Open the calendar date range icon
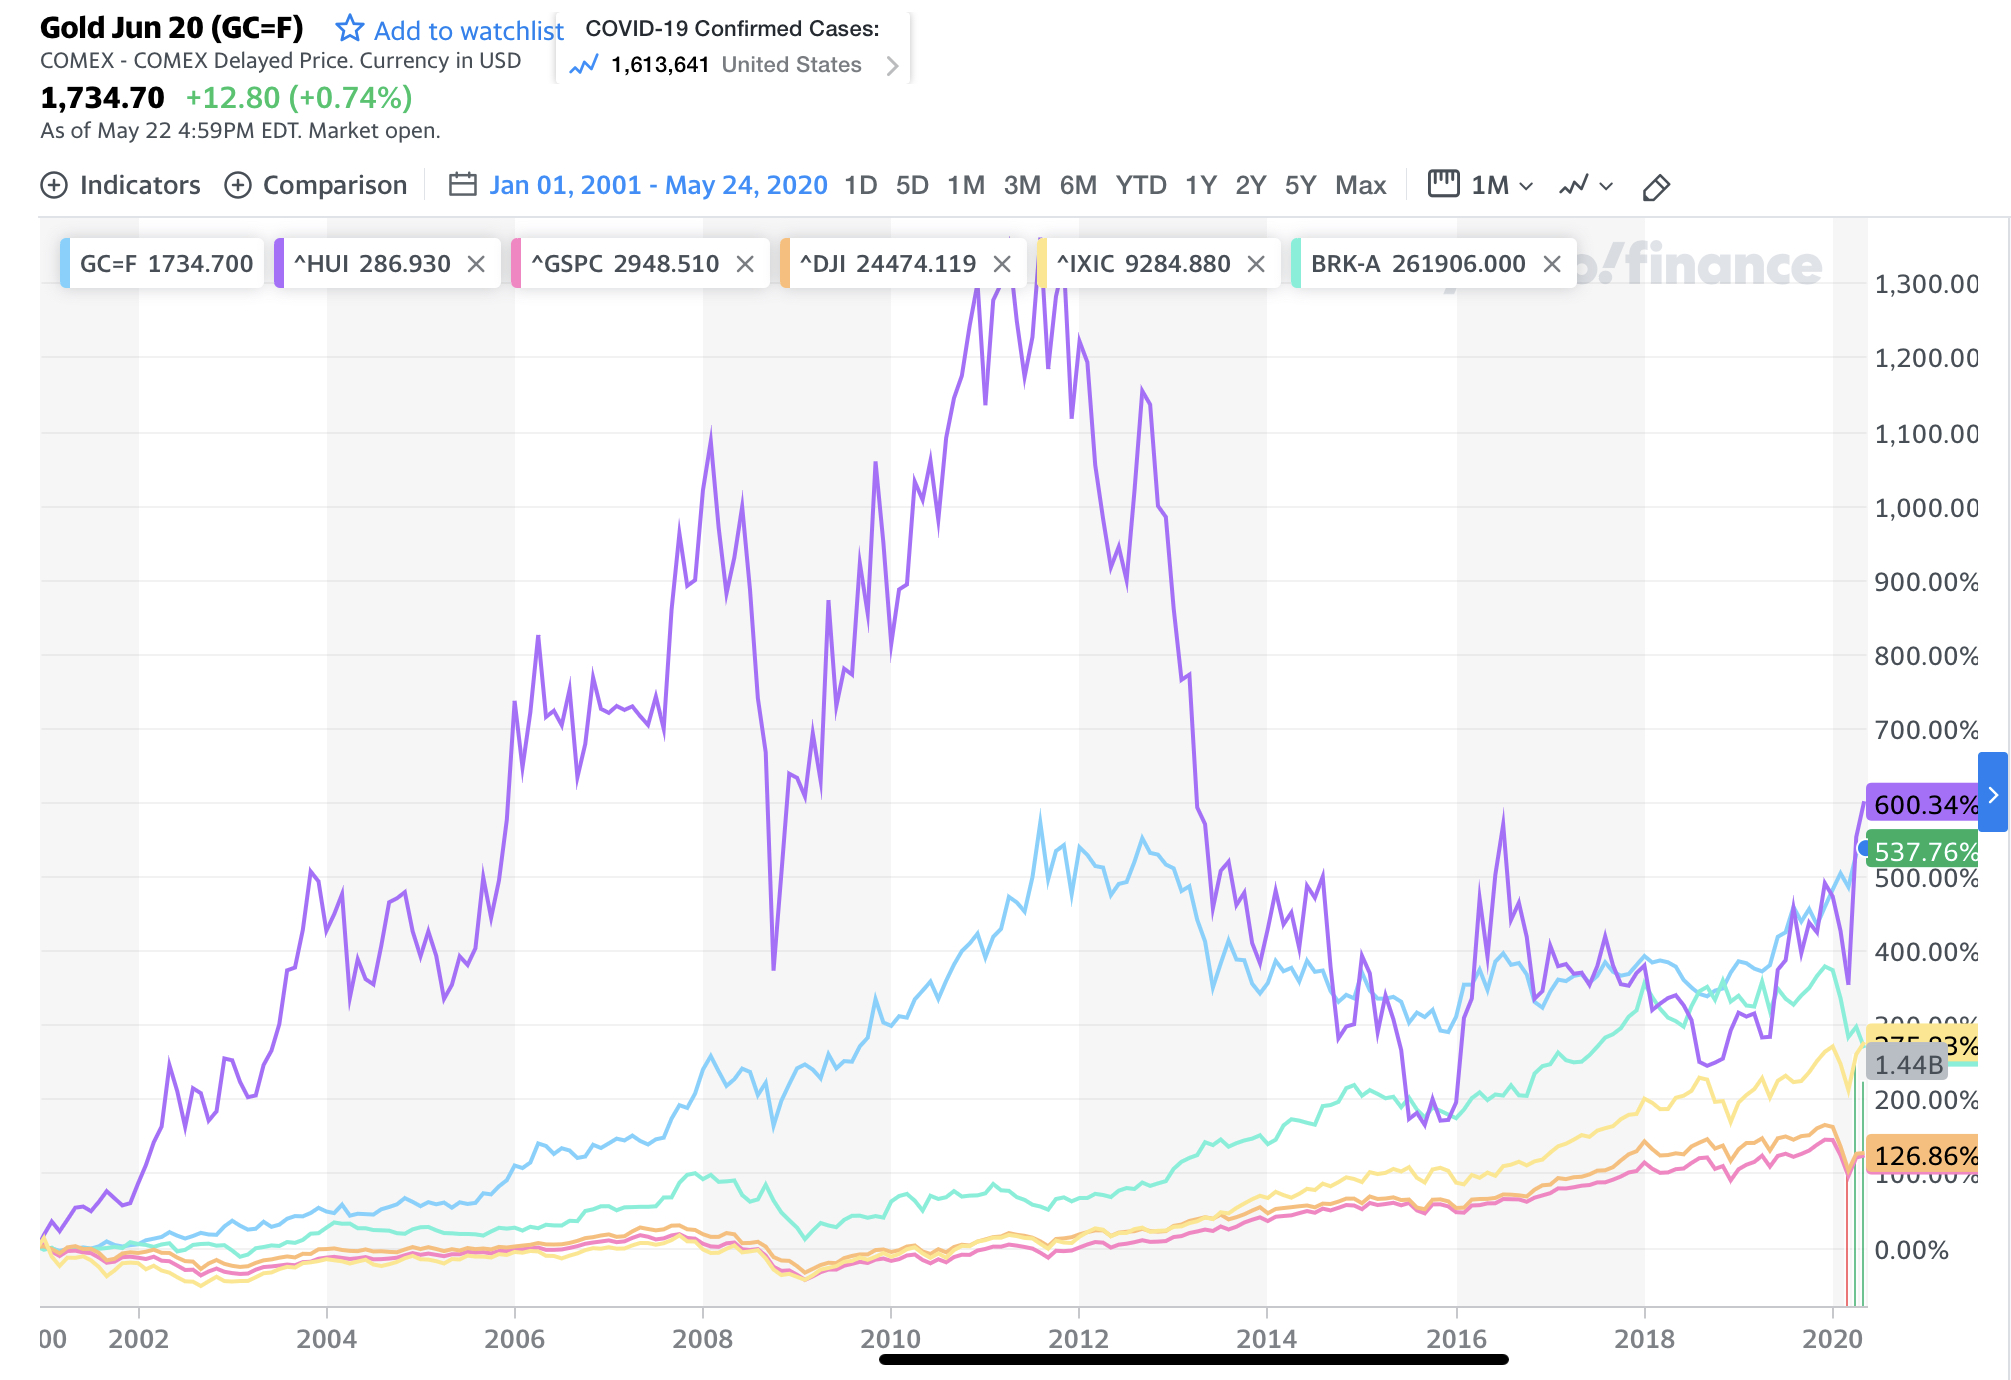2011x1380 pixels. tap(462, 185)
